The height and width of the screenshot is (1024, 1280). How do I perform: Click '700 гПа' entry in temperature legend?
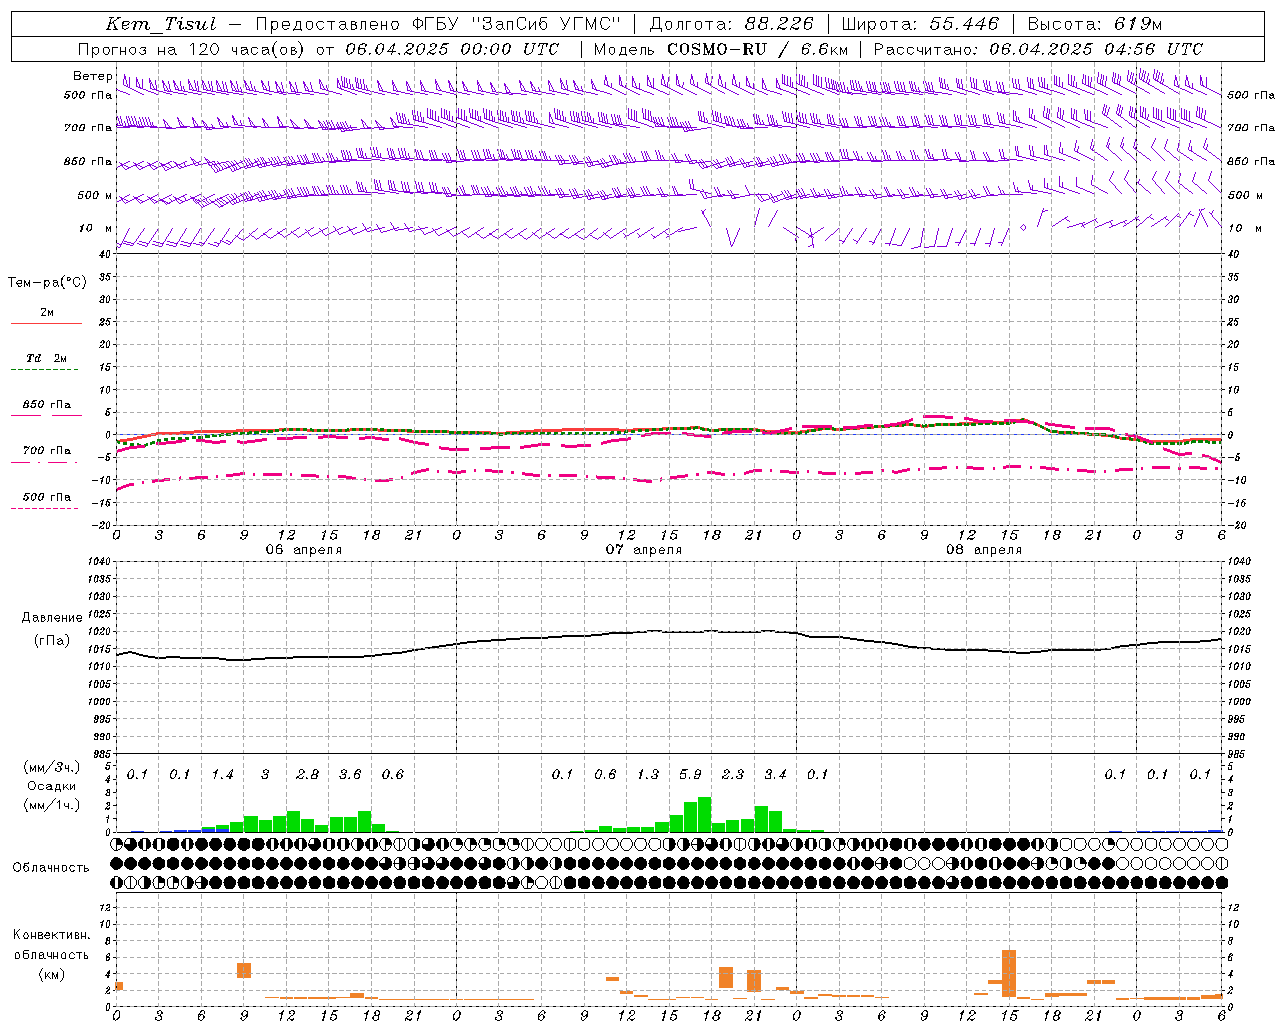point(47,450)
